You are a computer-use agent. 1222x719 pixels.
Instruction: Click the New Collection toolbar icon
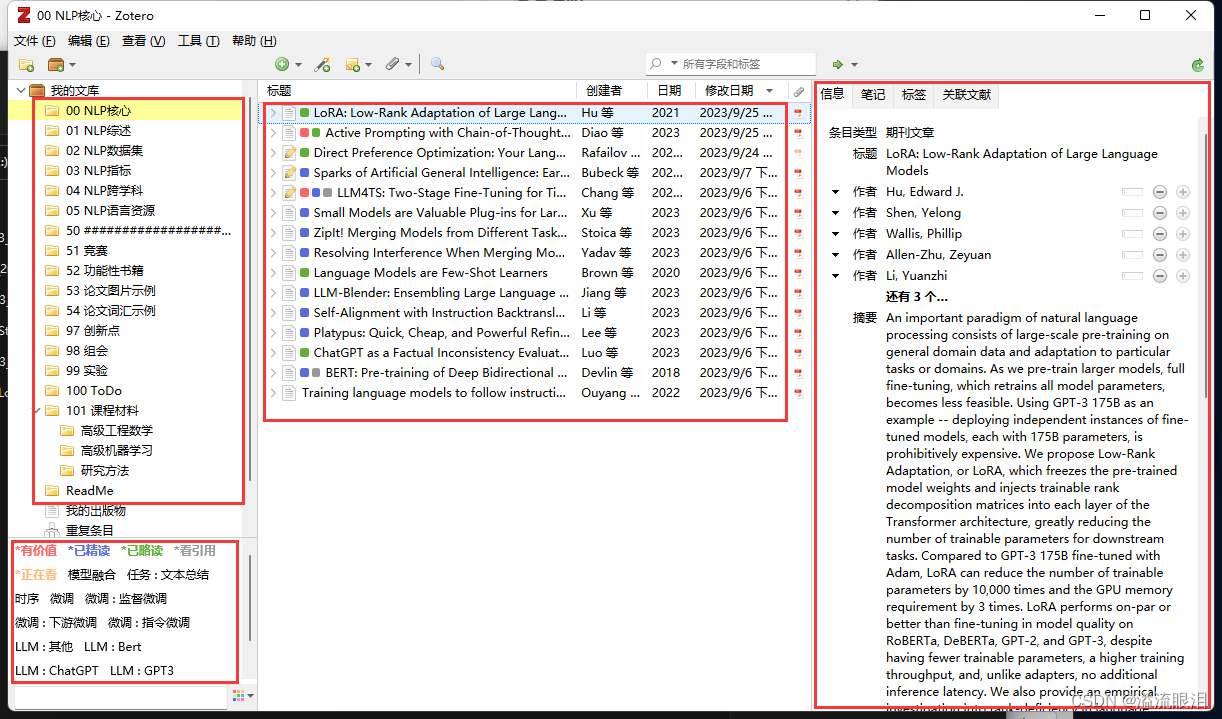pos(27,65)
